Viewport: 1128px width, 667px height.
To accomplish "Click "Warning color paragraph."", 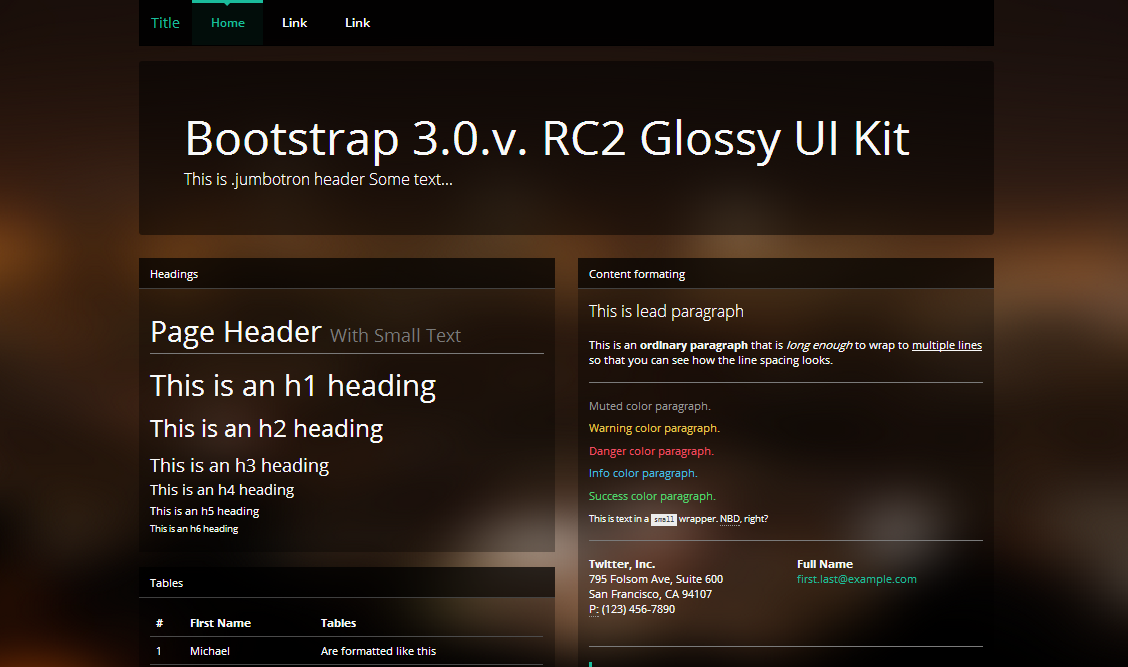I will coord(654,428).
